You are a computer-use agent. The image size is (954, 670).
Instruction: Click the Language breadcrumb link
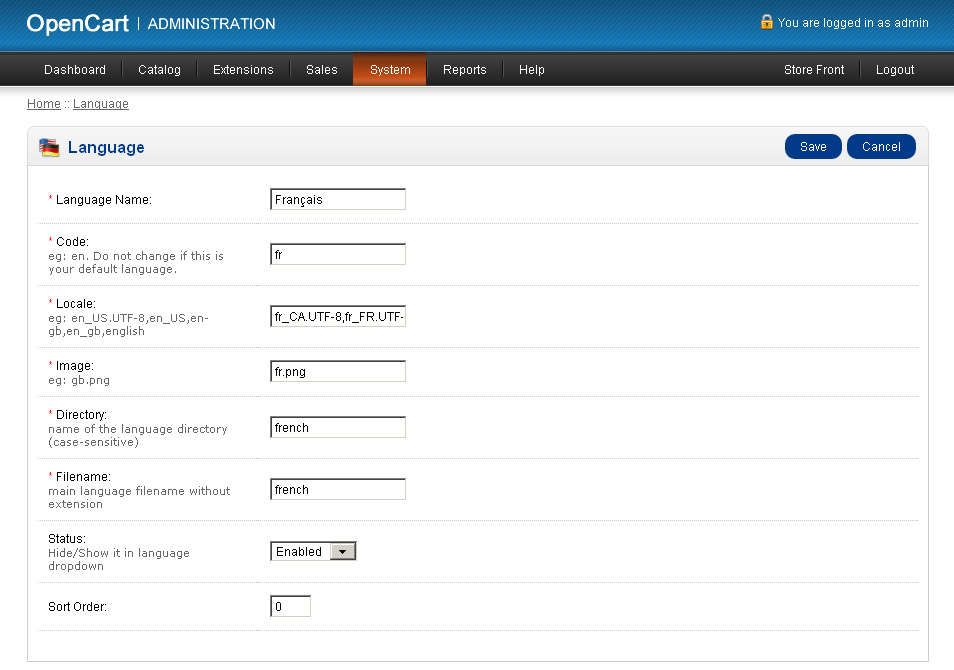pos(101,104)
